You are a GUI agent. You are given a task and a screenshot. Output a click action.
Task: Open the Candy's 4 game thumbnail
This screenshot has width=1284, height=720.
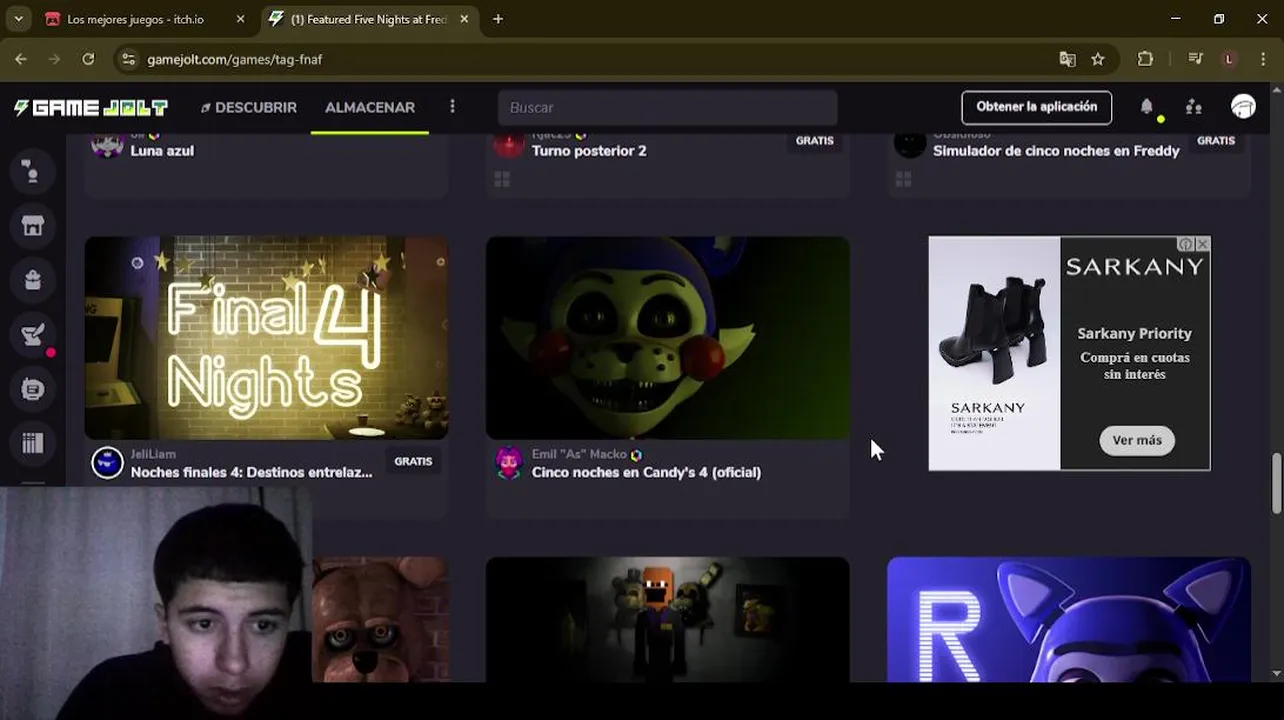[x=667, y=338]
